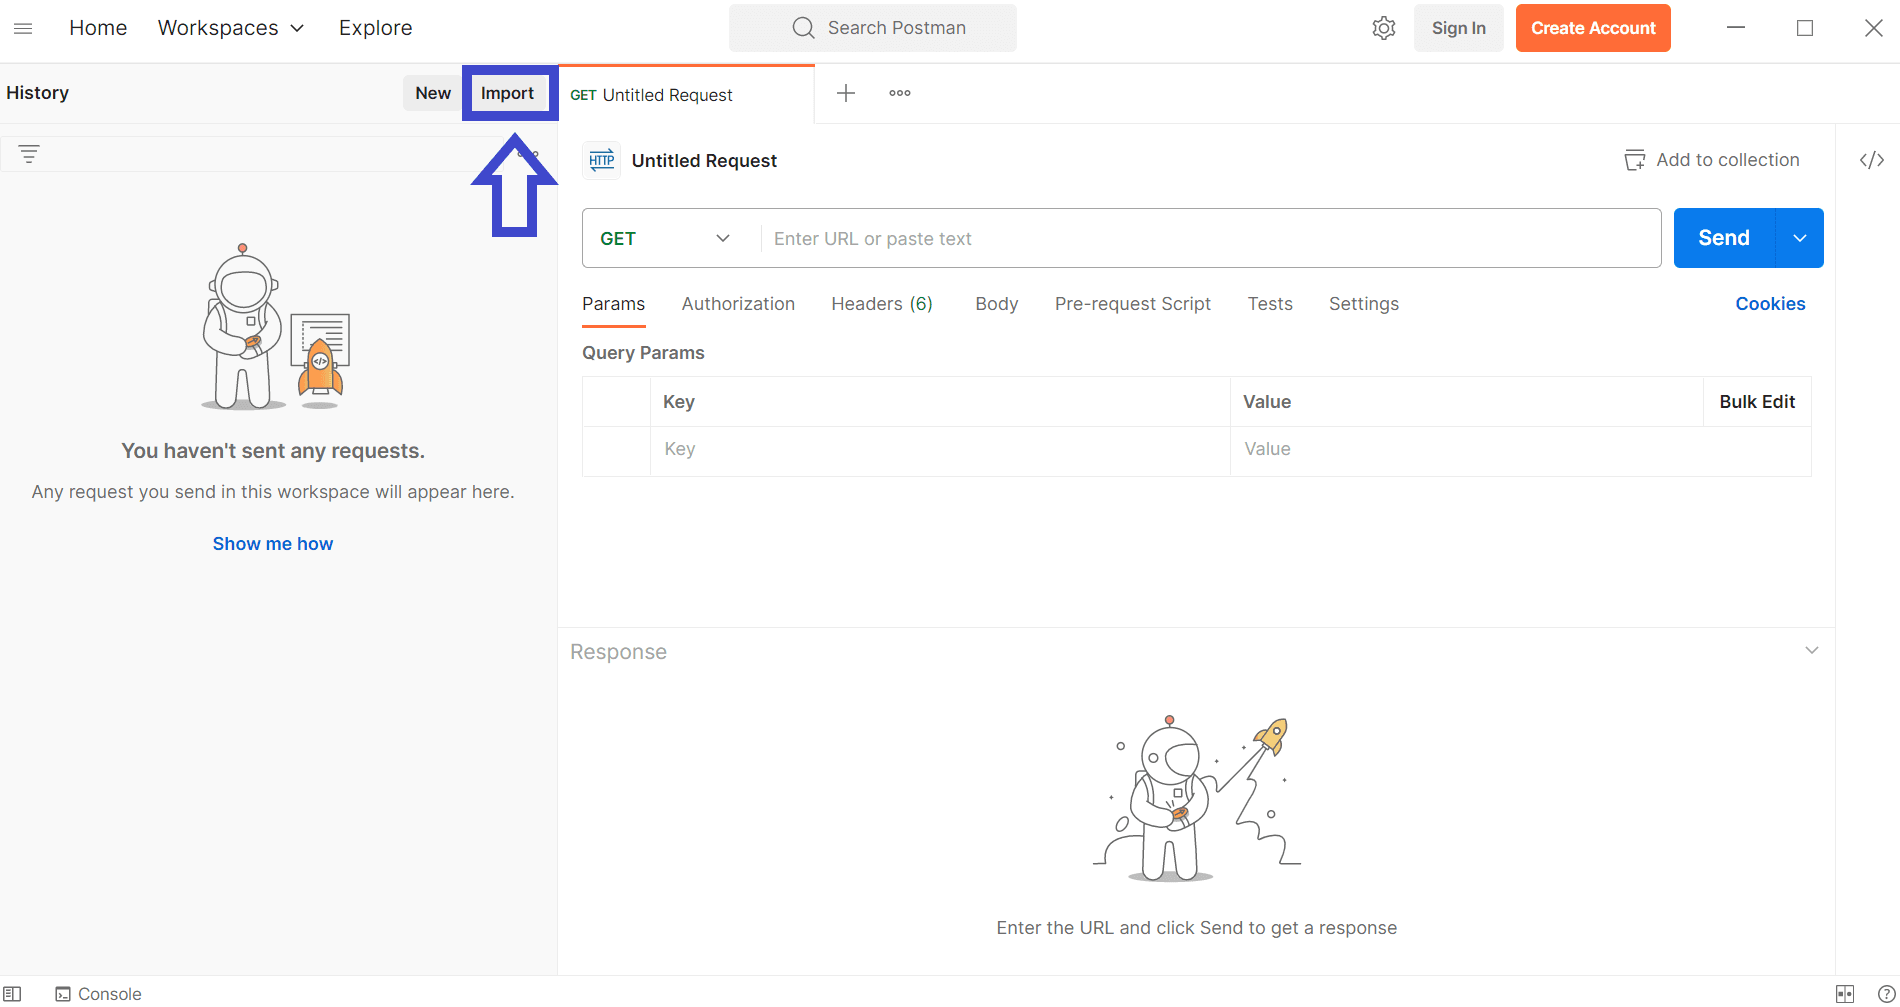
Task: Open the Settings gear icon
Action: (1384, 28)
